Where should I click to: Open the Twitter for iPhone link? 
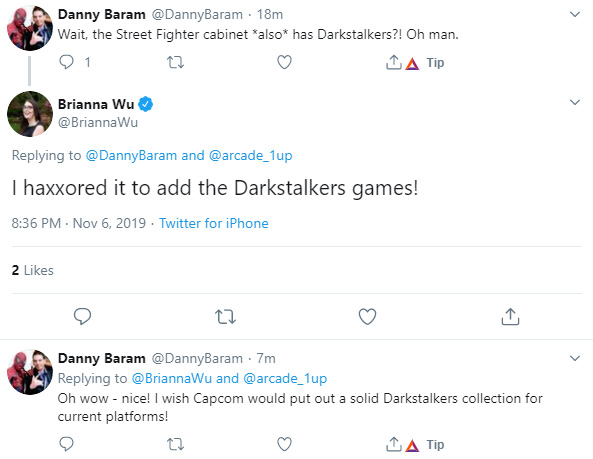point(214,223)
